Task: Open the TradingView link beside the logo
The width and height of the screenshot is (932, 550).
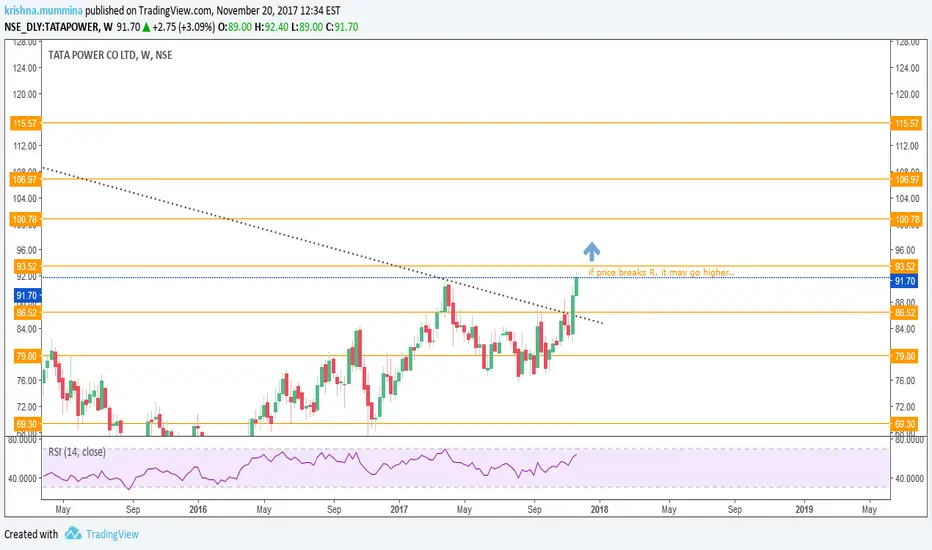Action: (112, 534)
